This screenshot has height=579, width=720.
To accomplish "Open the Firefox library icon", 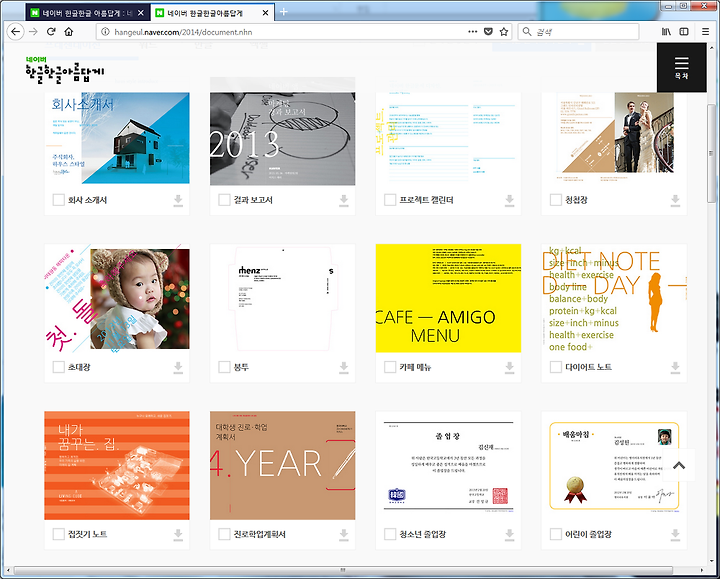I will tap(666, 32).
